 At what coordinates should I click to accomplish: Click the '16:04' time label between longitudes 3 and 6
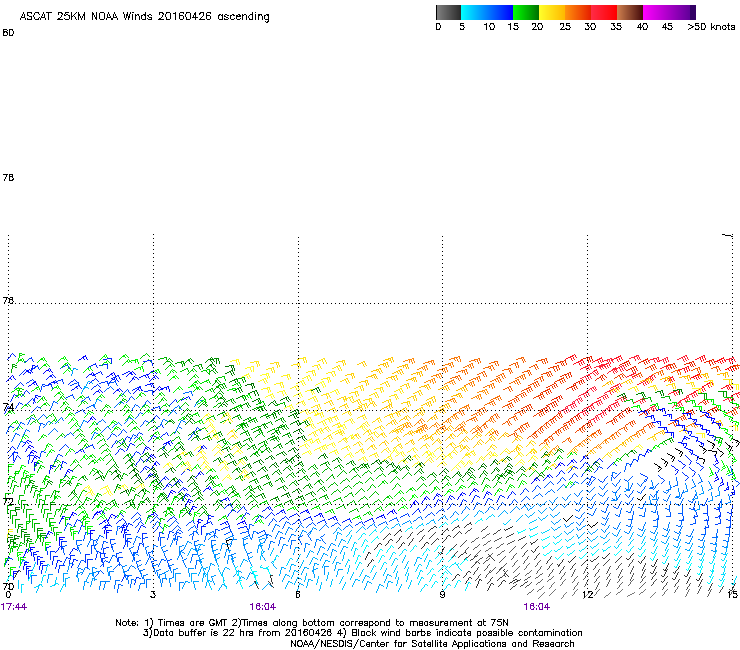263,607
